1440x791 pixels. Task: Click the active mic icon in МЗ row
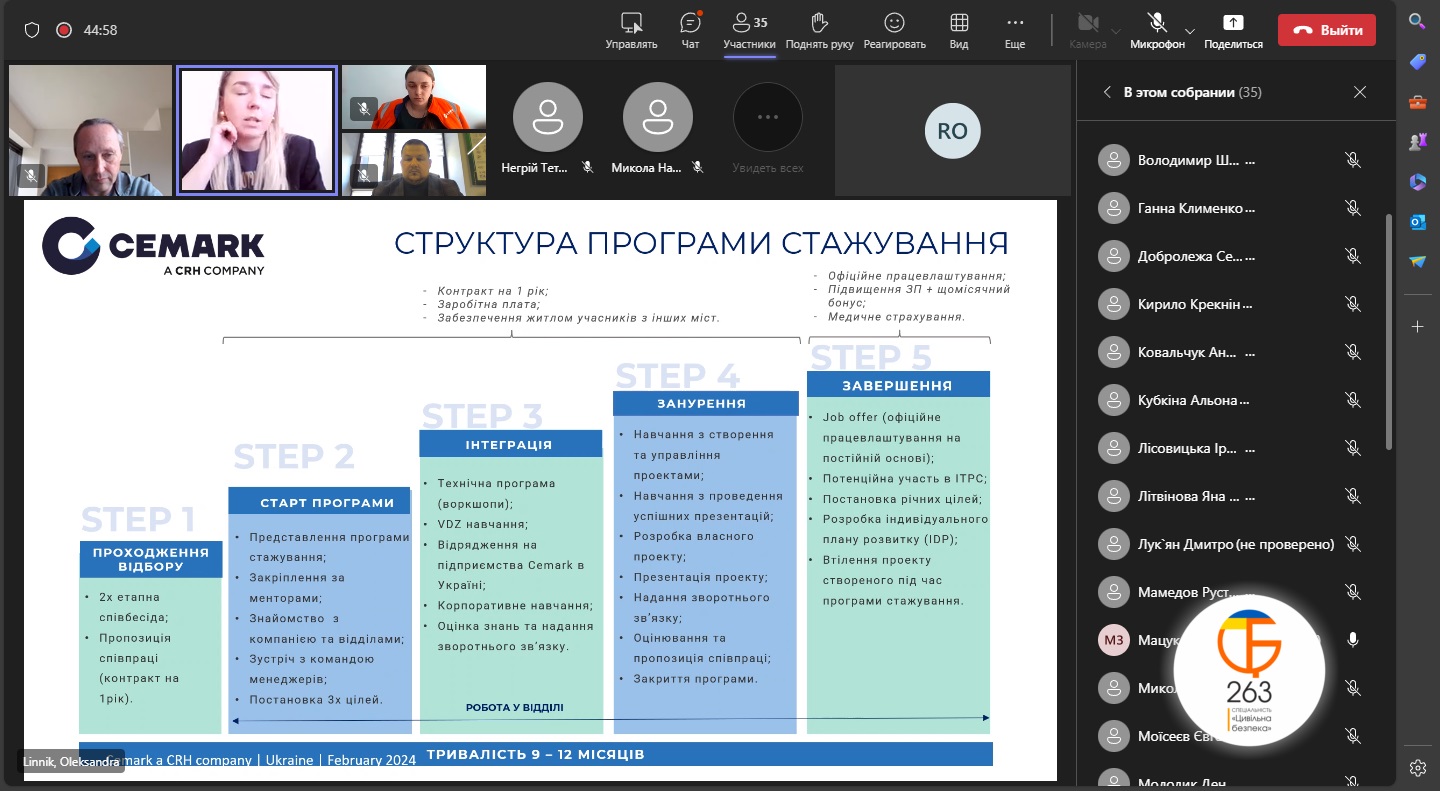click(x=1353, y=640)
